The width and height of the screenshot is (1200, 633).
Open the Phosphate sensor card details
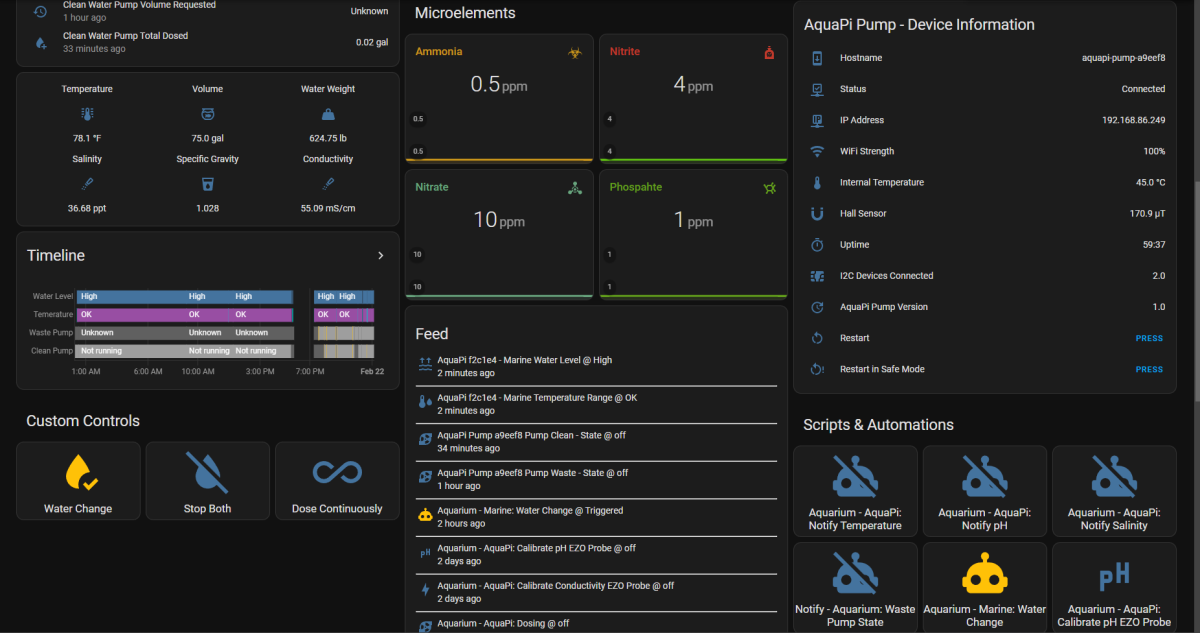(x=693, y=232)
